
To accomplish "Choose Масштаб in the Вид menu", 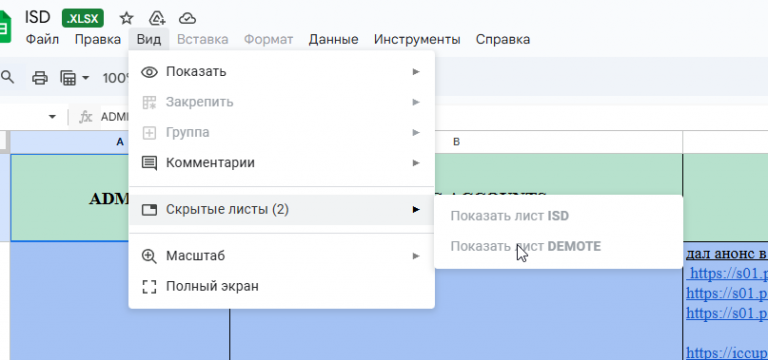I will pos(282,256).
